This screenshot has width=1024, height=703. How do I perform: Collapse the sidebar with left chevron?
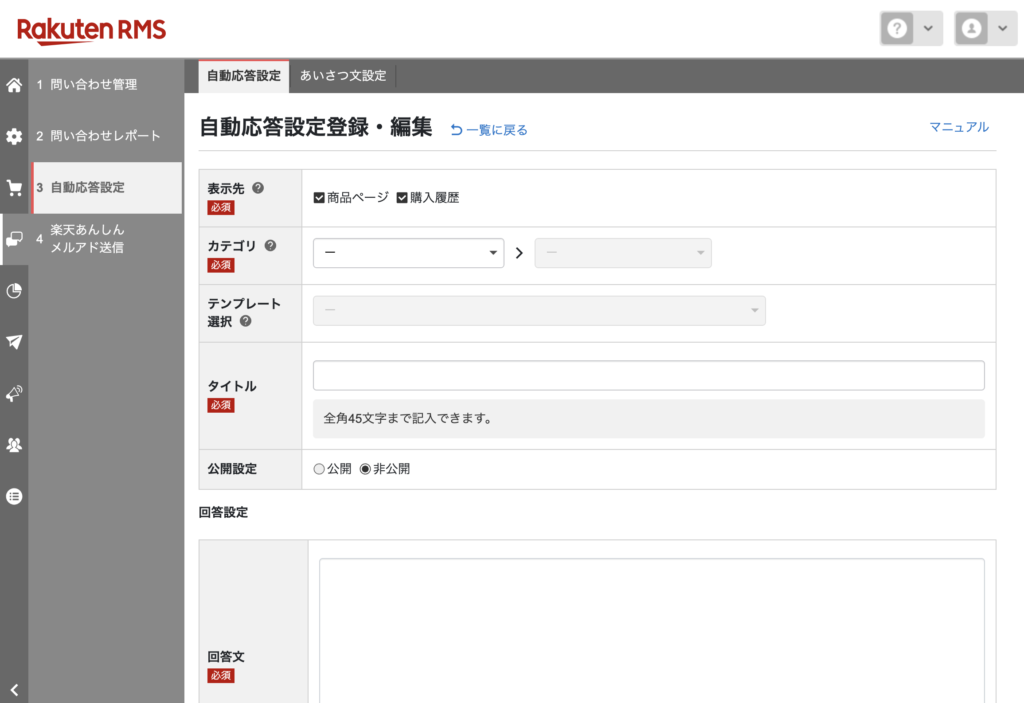(x=14, y=689)
